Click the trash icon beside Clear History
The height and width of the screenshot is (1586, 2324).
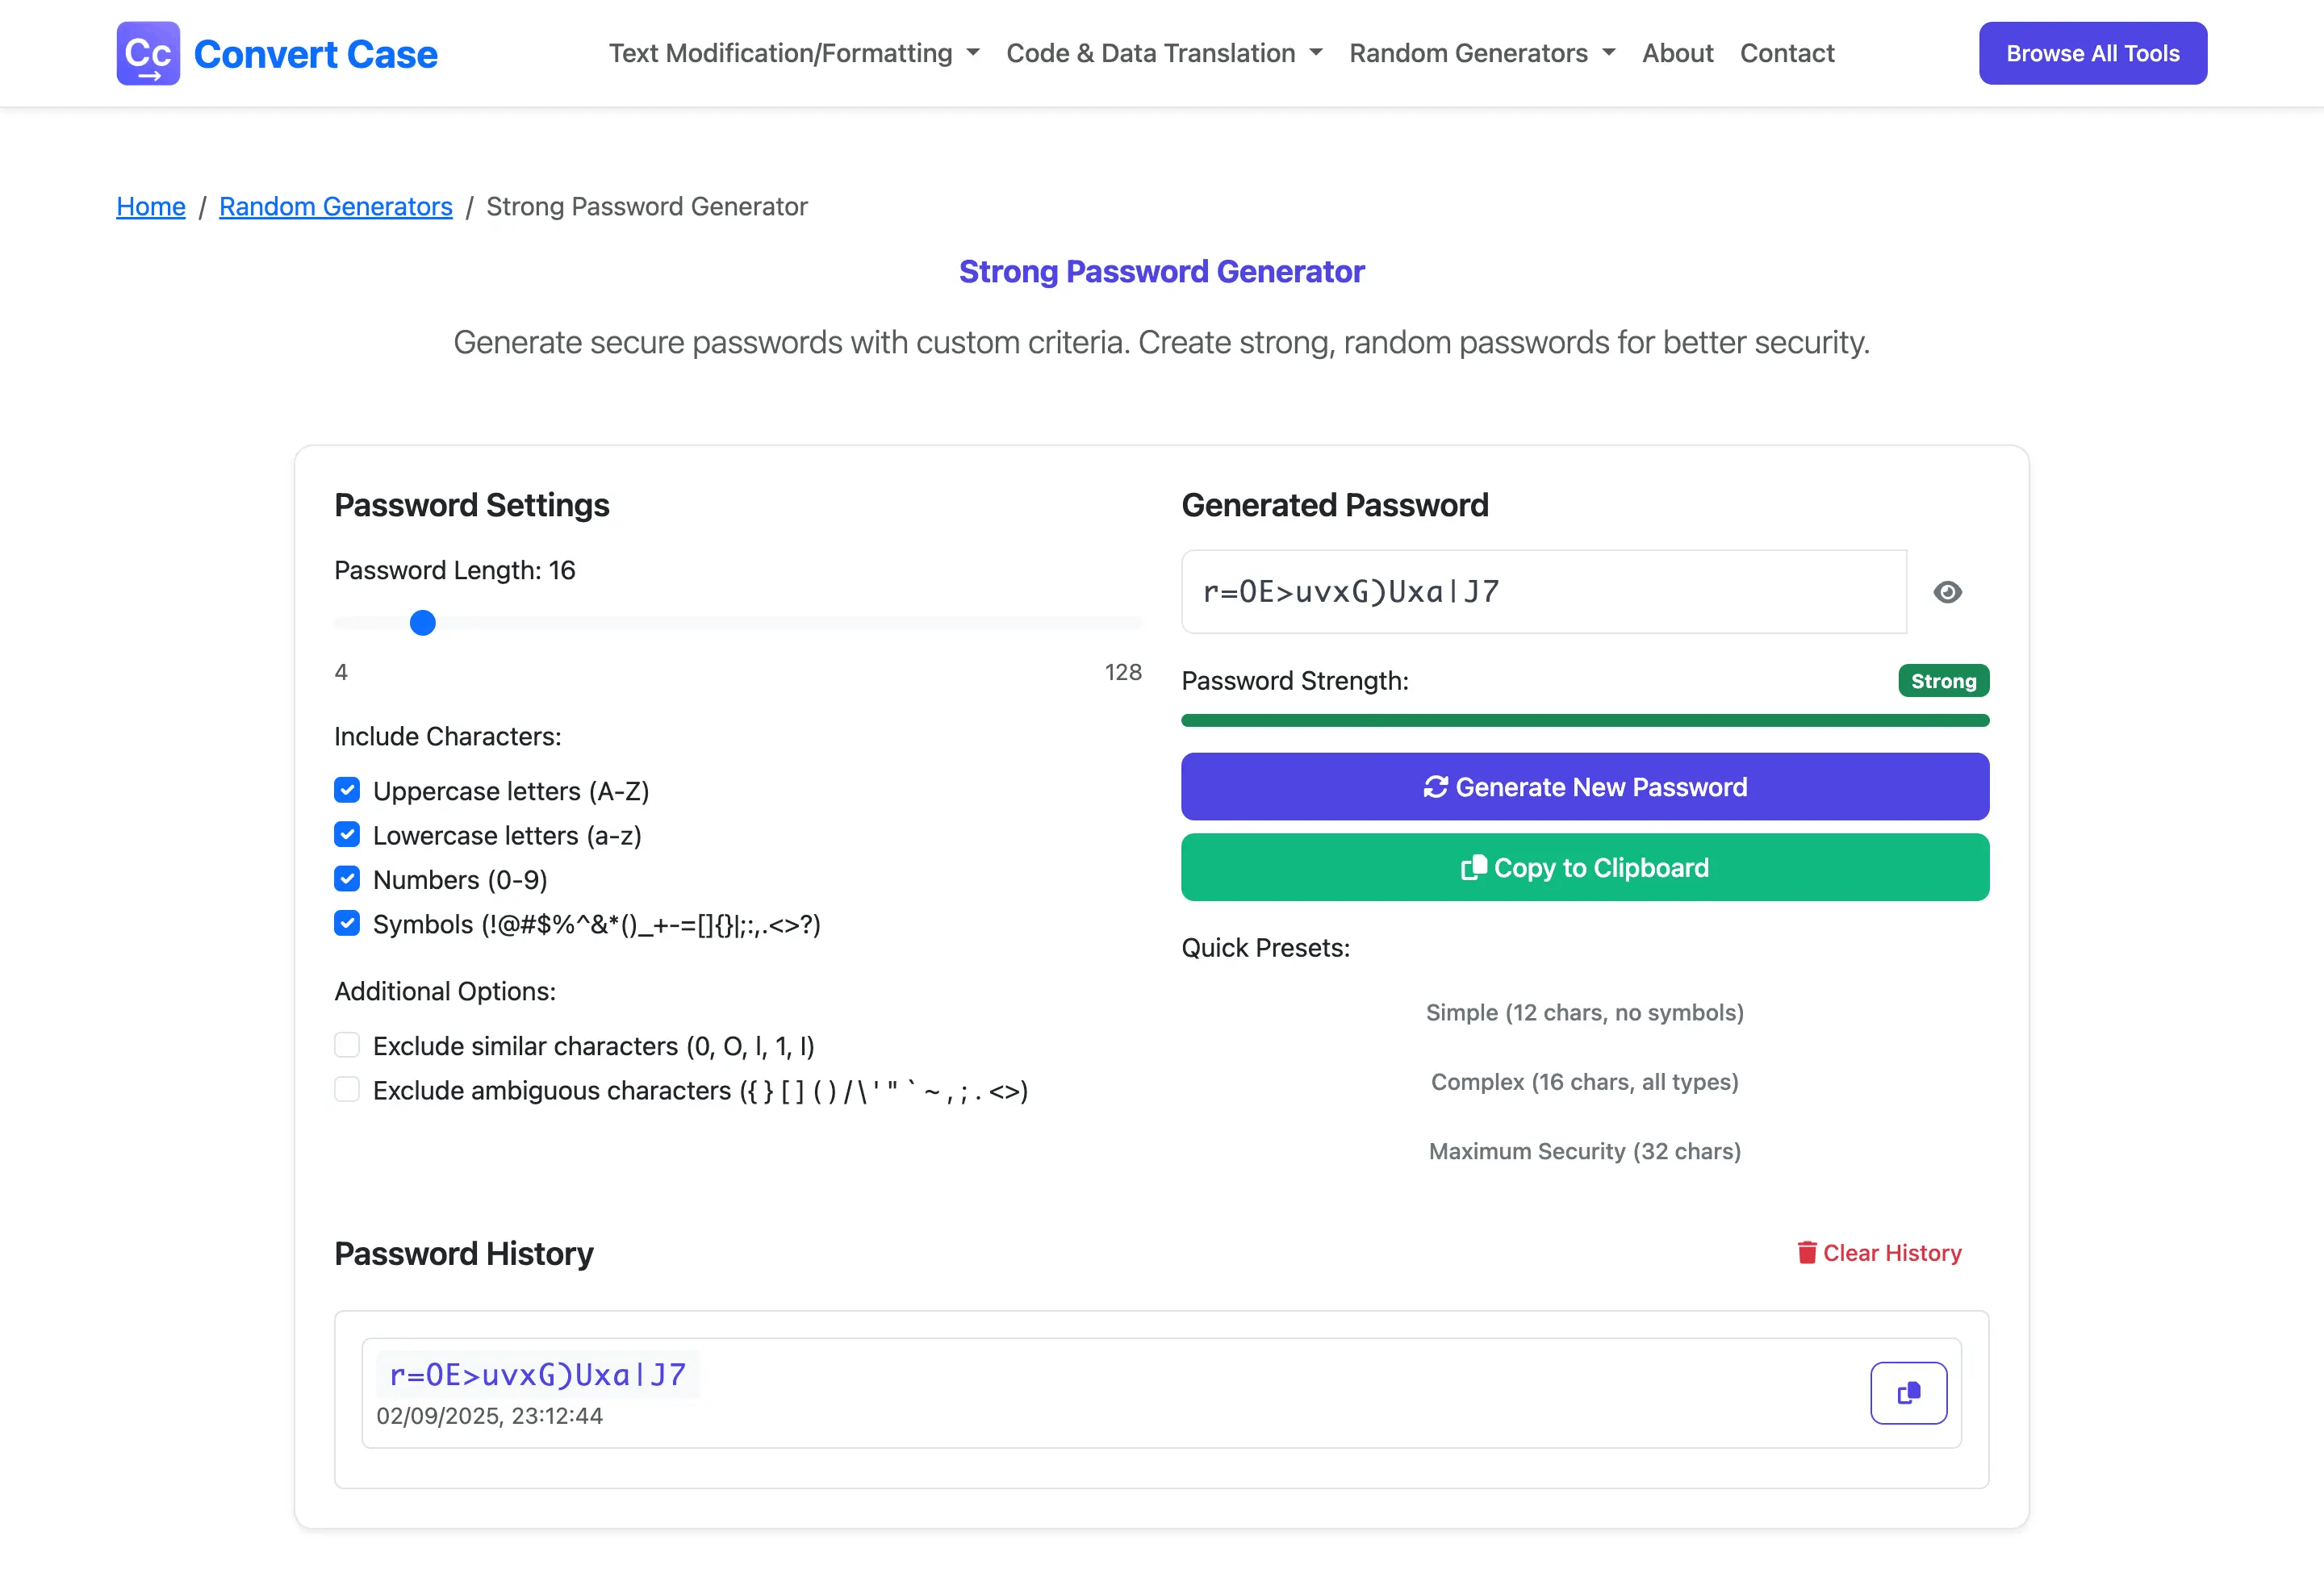click(x=1806, y=1253)
